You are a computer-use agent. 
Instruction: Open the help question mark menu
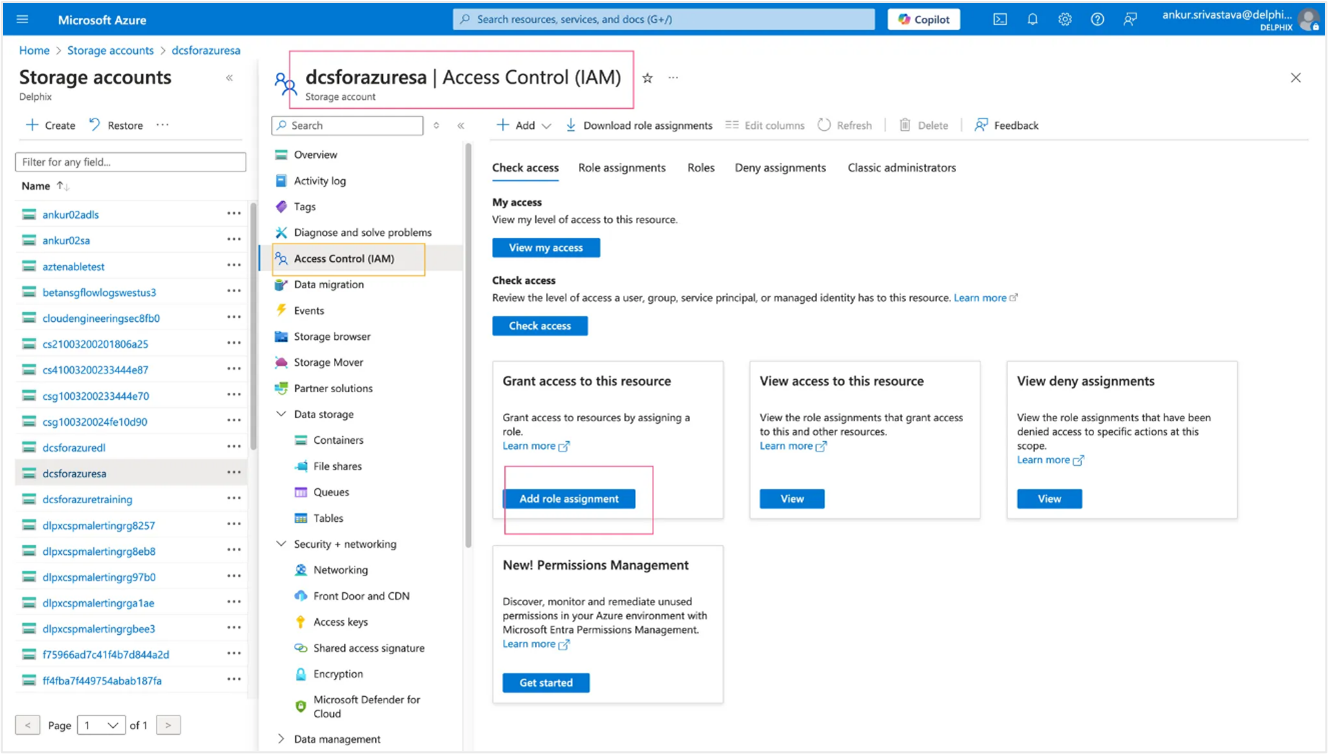pos(1097,19)
